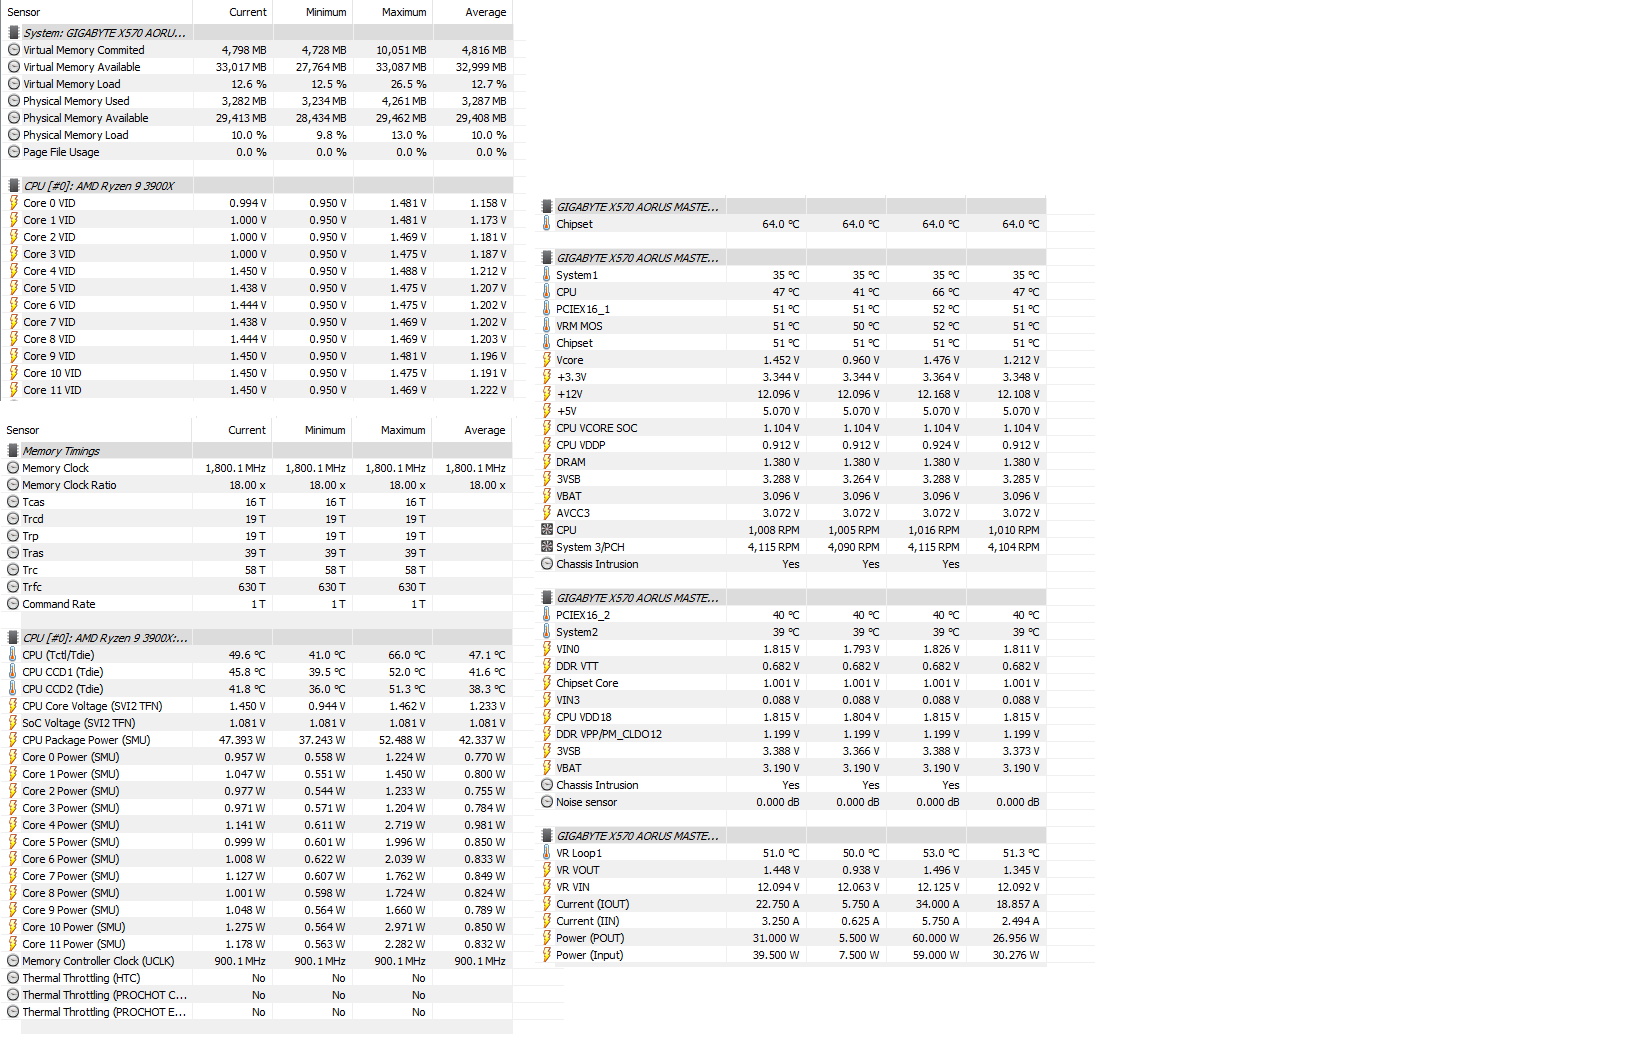Click the CPU CCD2 (Tdie) thermometer icon
The width and height of the screenshot is (1644, 1042).
pos(13,689)
